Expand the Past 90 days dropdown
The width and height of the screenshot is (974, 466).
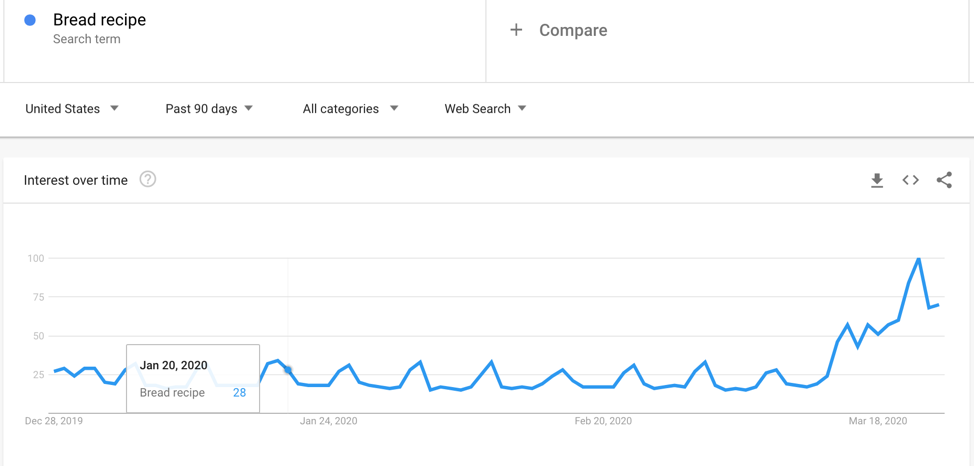tap(209, 108)
